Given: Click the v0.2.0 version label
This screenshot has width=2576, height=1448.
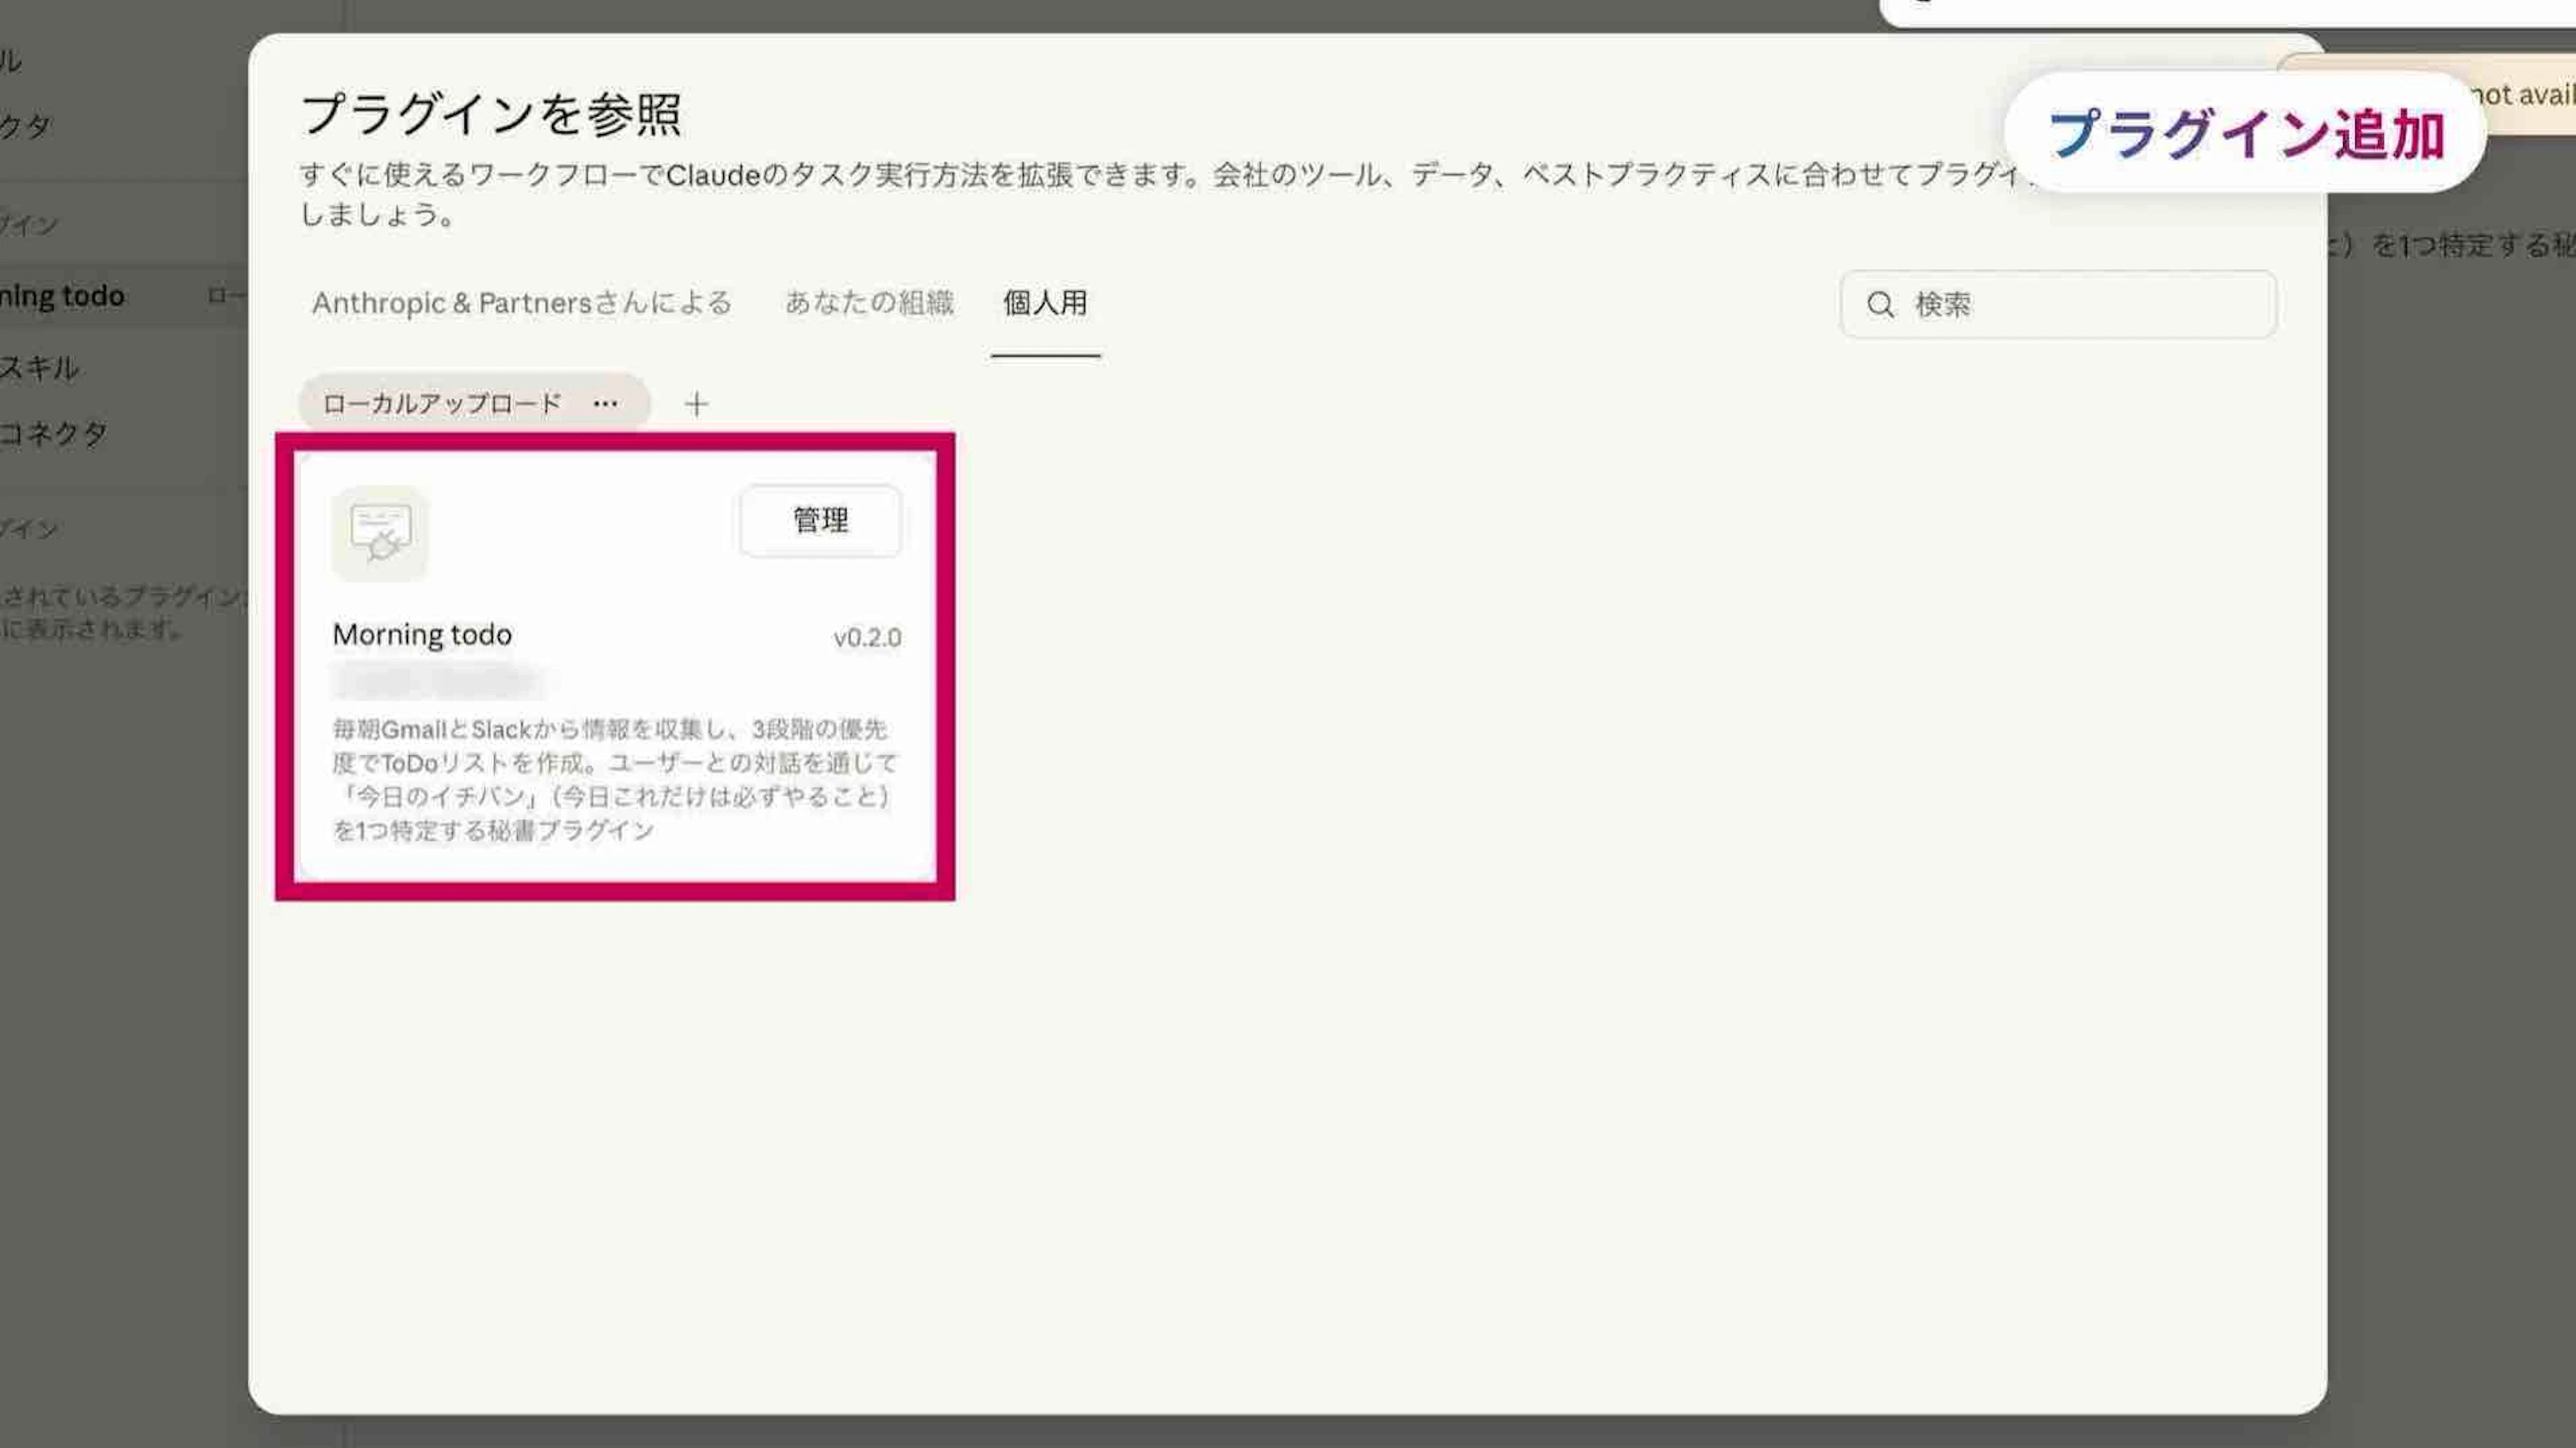Looking at the screenshot, I should (867, 638).
